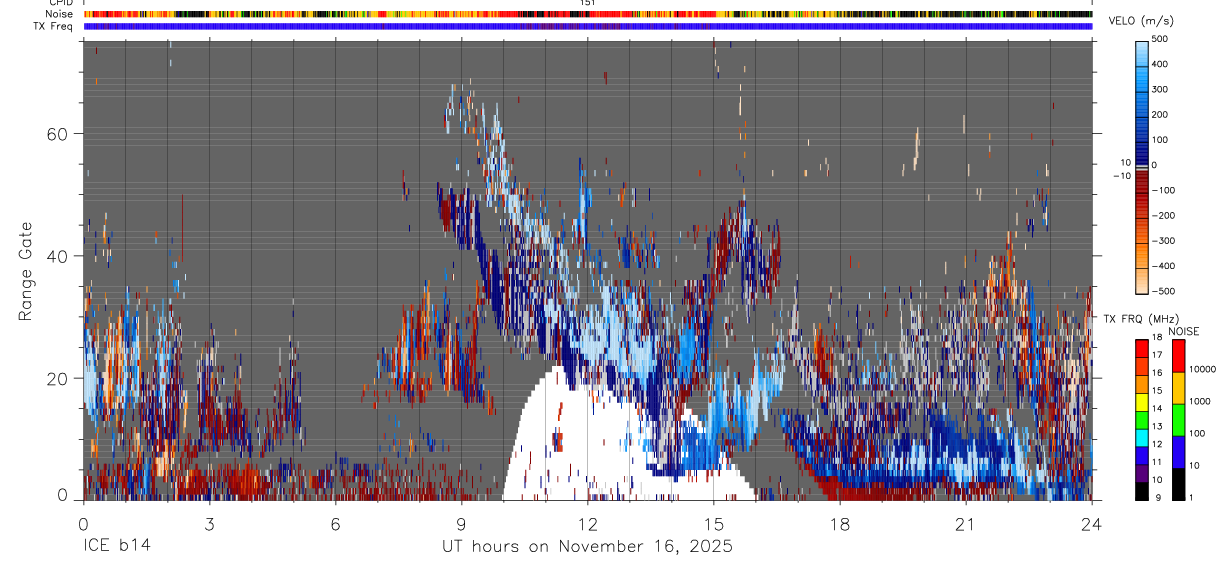Click the '15' tick on UT hours axis
The height and width of the screenshot is (567, 1228).
tap(714, 523)
